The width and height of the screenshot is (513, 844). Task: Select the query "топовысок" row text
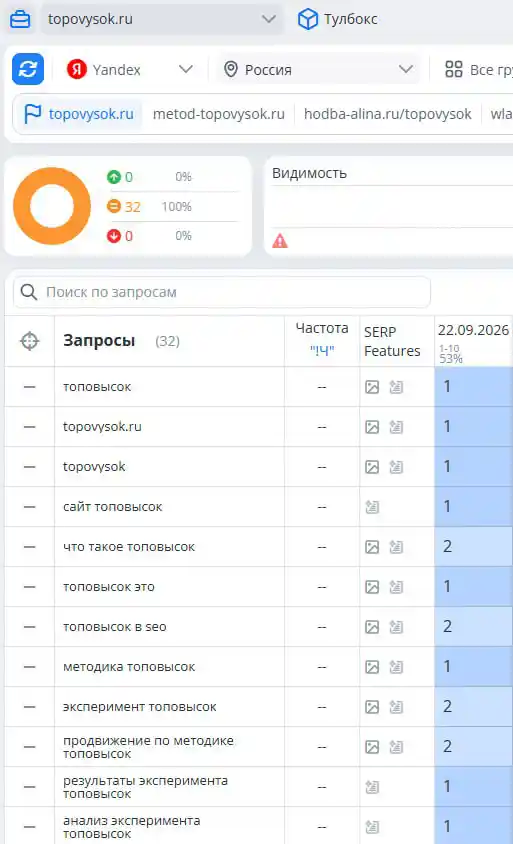pos(97,387)
